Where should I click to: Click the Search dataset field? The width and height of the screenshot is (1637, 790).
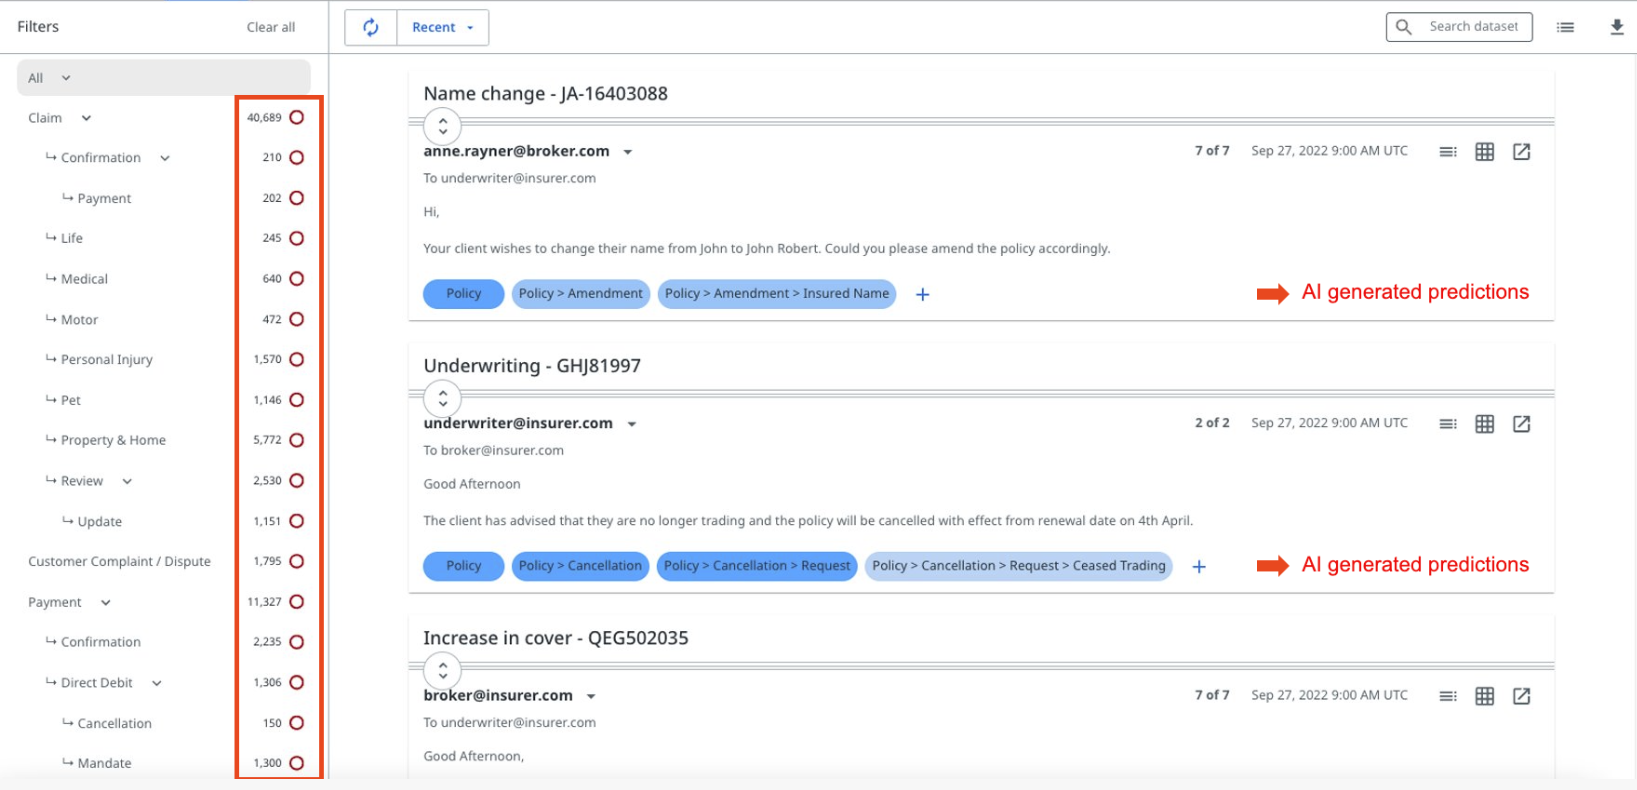(x=1472, y=27)
